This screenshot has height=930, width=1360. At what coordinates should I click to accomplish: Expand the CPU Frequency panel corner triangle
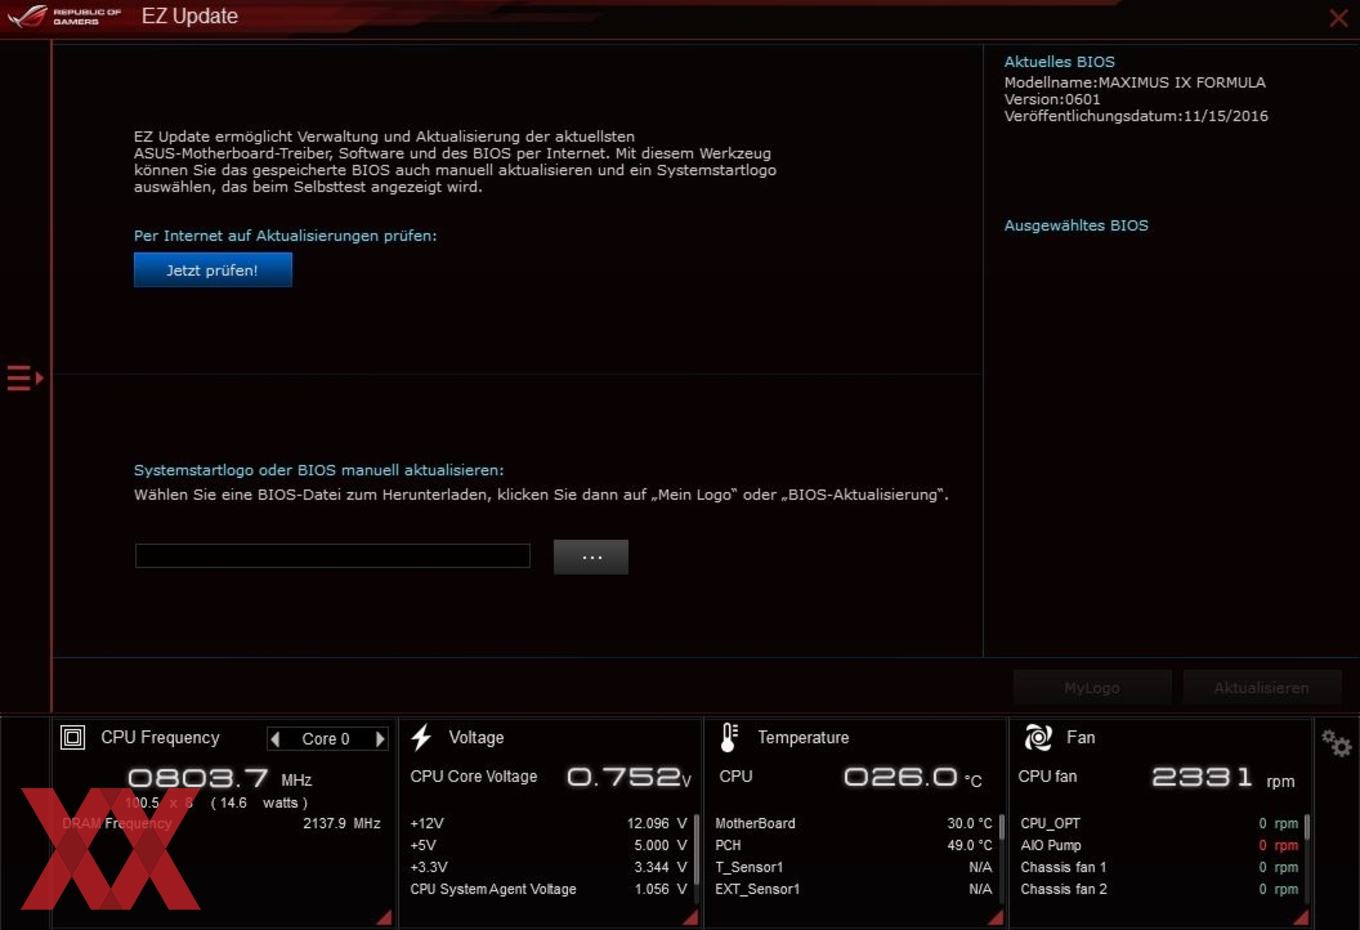coord(384,917)
